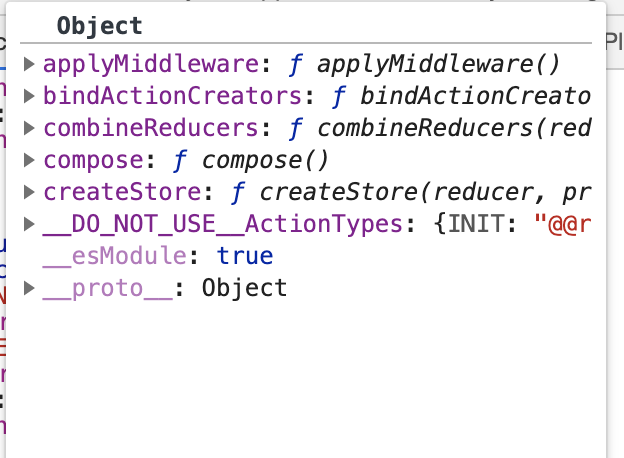Expand the compose function arrow

[29, 160]
